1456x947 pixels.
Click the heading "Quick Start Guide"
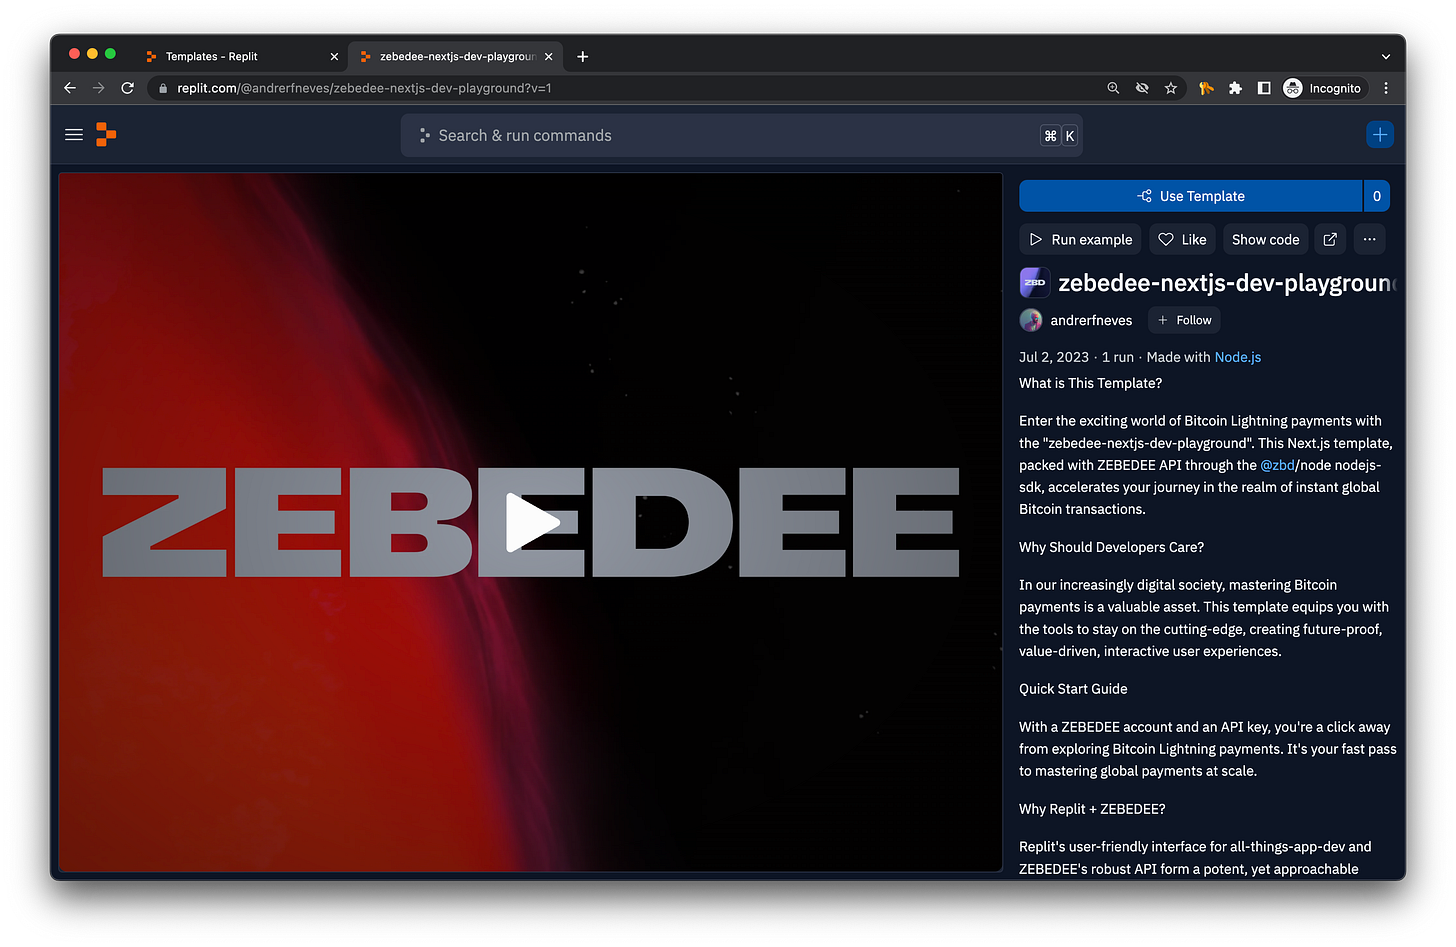pos(1073,689)
